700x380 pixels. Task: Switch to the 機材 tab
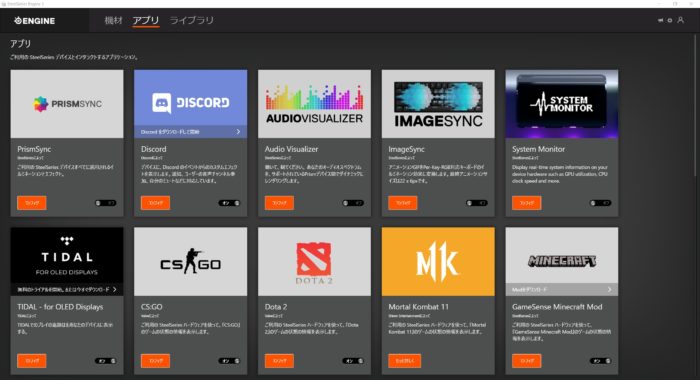click(x=113, y=20)
